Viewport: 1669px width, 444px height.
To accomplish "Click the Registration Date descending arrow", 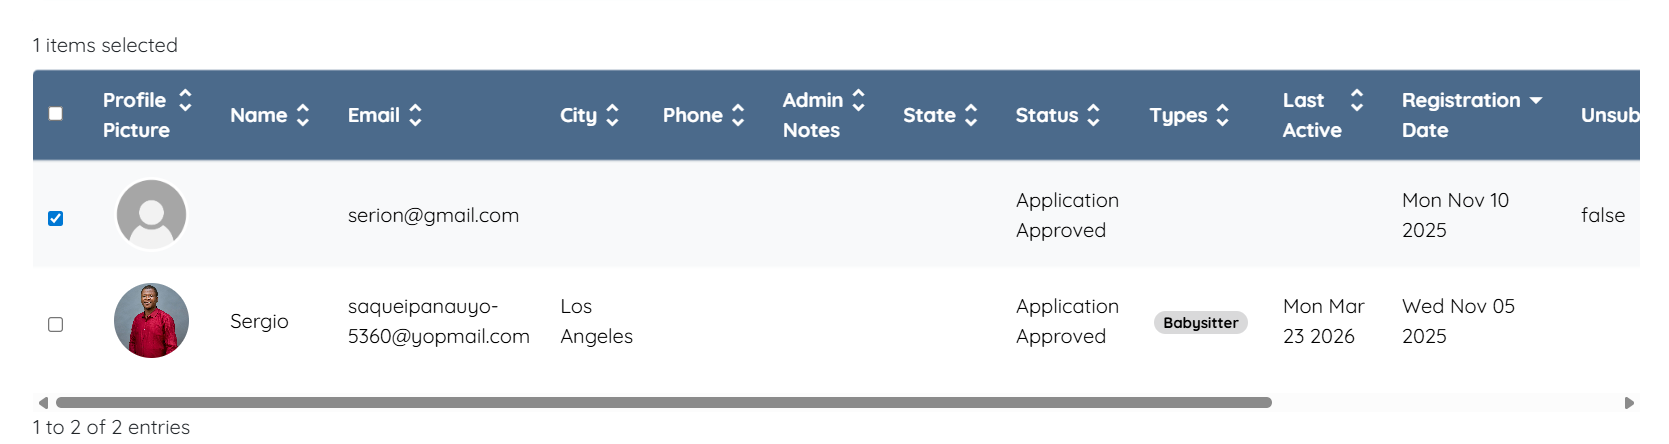I will [x=1536, y=101].
